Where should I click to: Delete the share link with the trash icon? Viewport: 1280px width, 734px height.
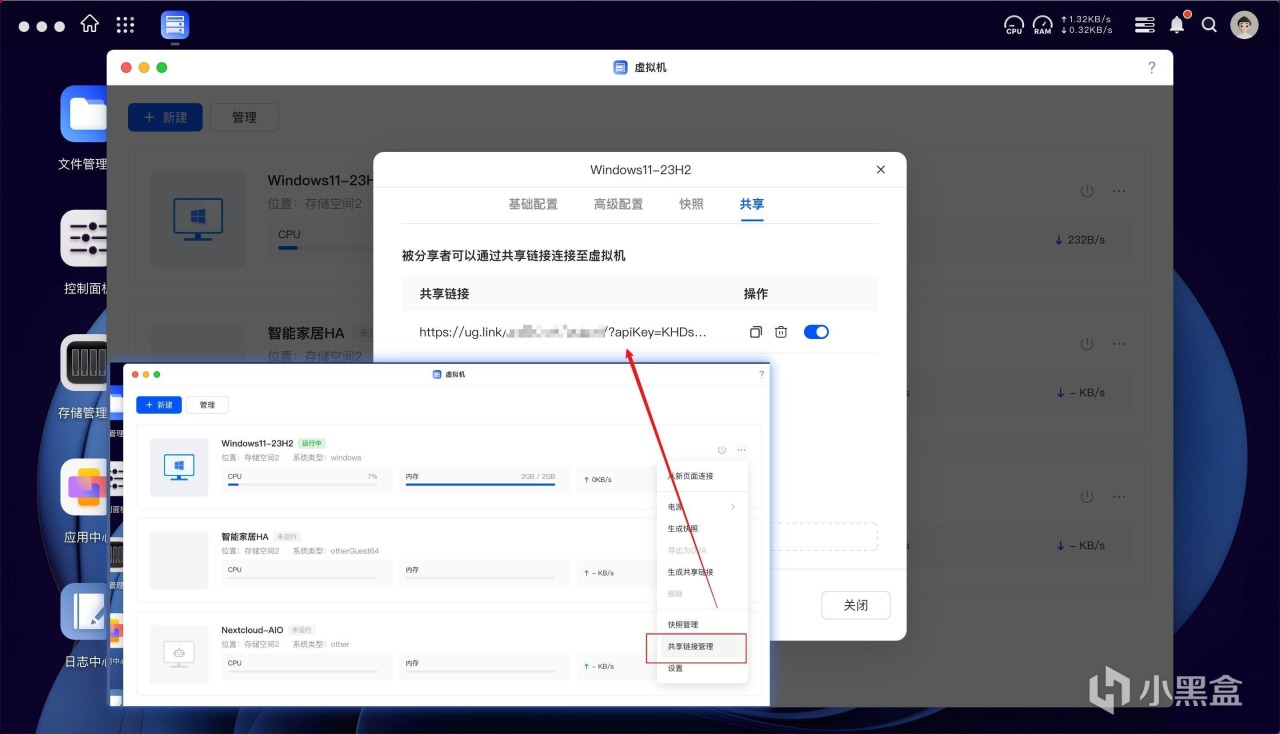pos(782,332)
